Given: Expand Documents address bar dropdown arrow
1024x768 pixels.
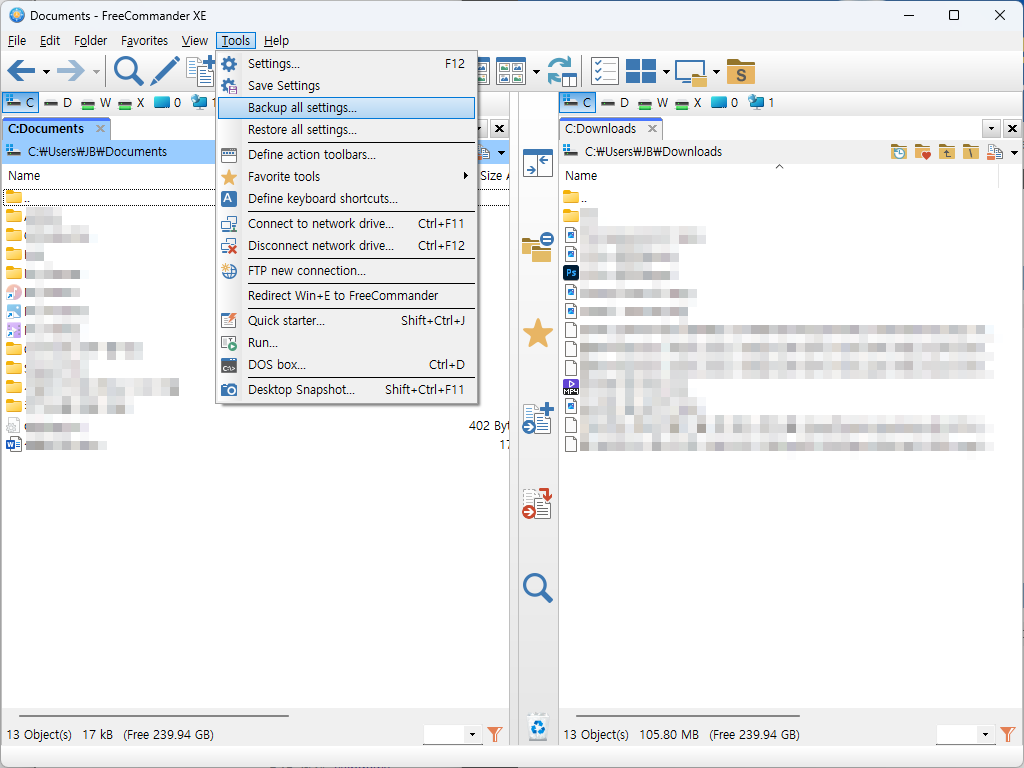Looking at the screenshot, I should [x=501, y=153].
